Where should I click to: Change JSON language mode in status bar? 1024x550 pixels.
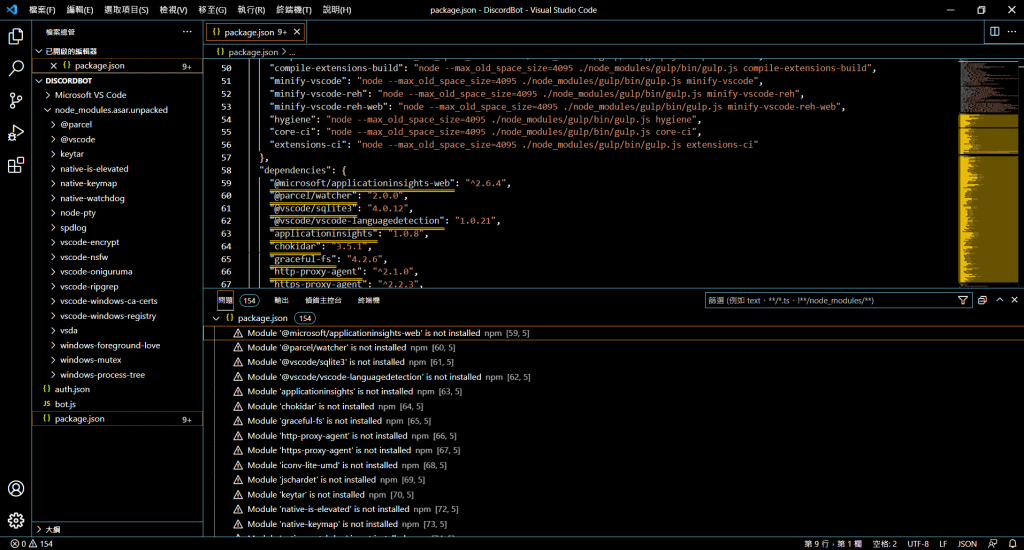click(967, 543)
